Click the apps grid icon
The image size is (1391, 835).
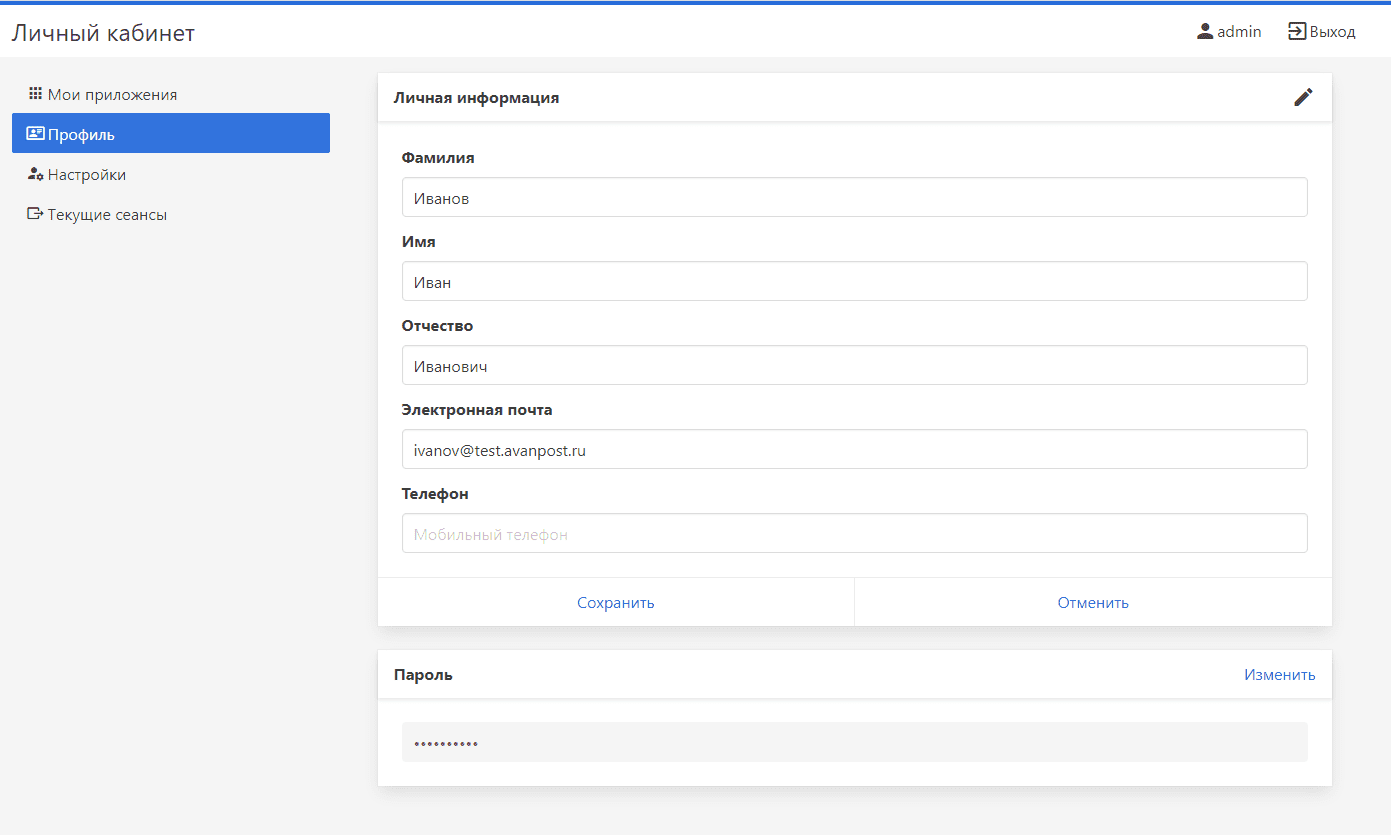35,94
